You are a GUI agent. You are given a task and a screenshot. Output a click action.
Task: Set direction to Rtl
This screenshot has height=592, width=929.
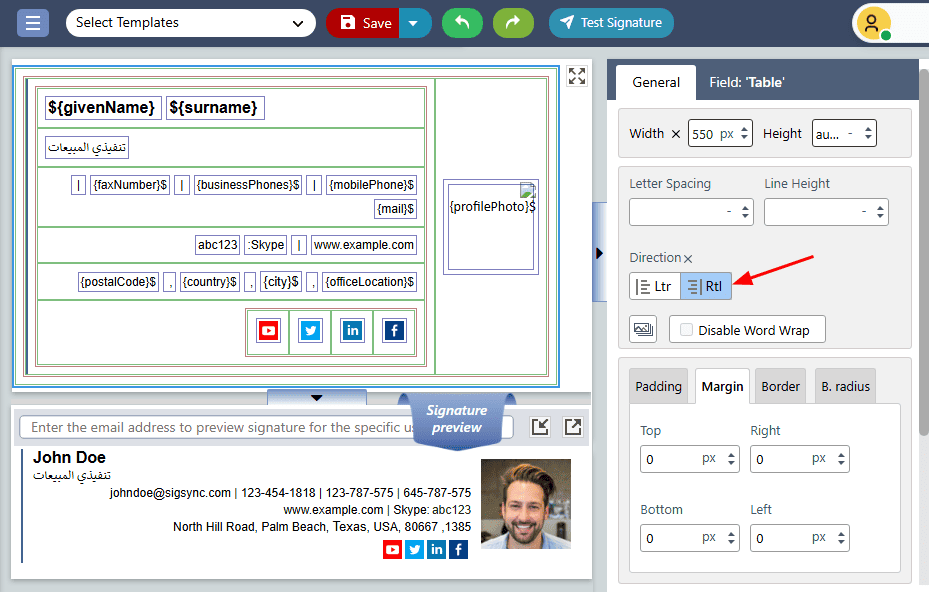[x=705, y=286]
